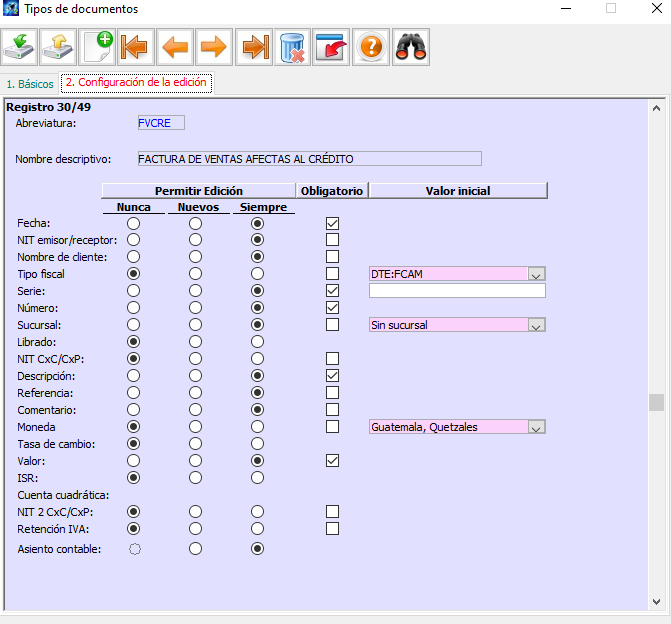Click the Serie initial value text field
The height and width of the screenshot is (624, 671).
point(457,291)
